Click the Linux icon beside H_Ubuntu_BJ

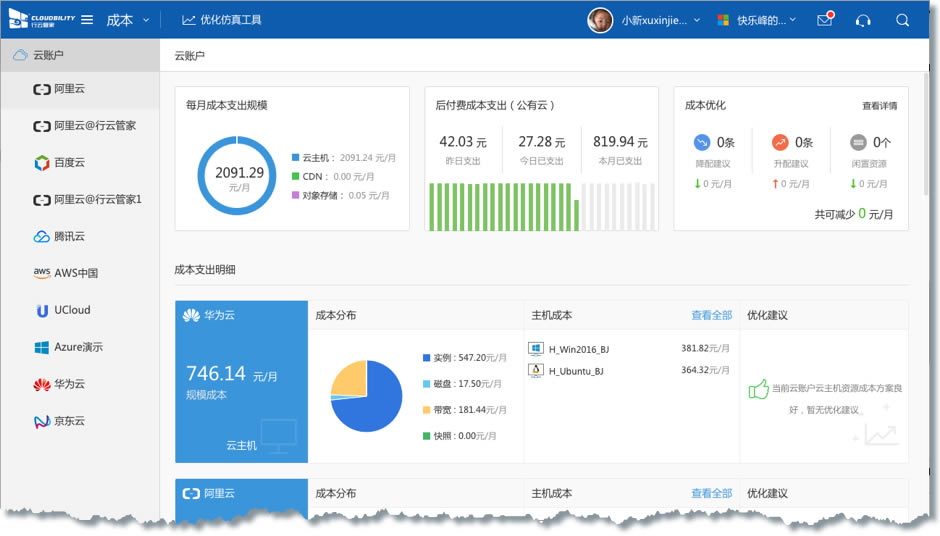coord(536,370)
